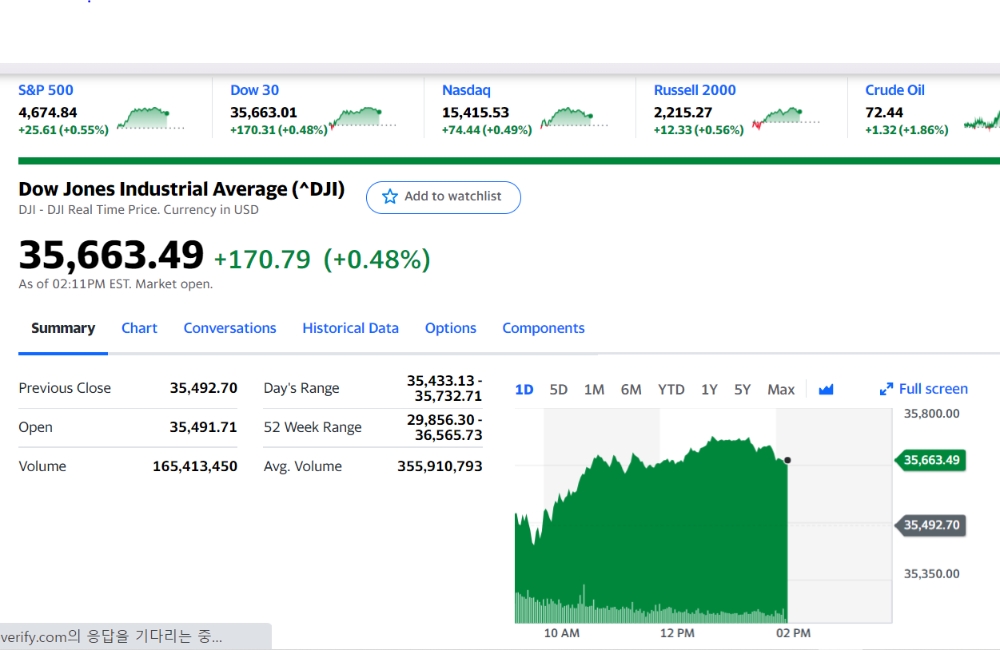
Task: Click the Russell 2000 value 2,215.27
Action: coord(682,112)
